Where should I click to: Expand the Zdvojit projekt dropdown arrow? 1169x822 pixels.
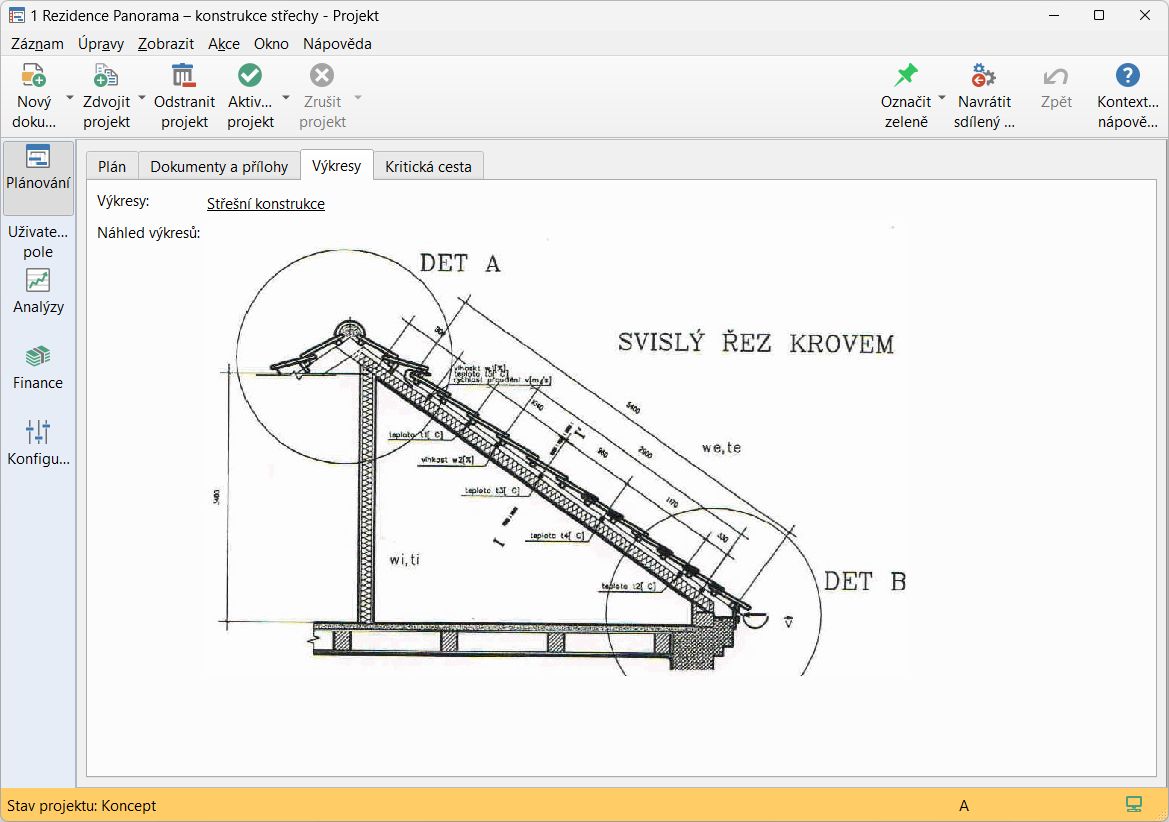click(x=142, y=99)
